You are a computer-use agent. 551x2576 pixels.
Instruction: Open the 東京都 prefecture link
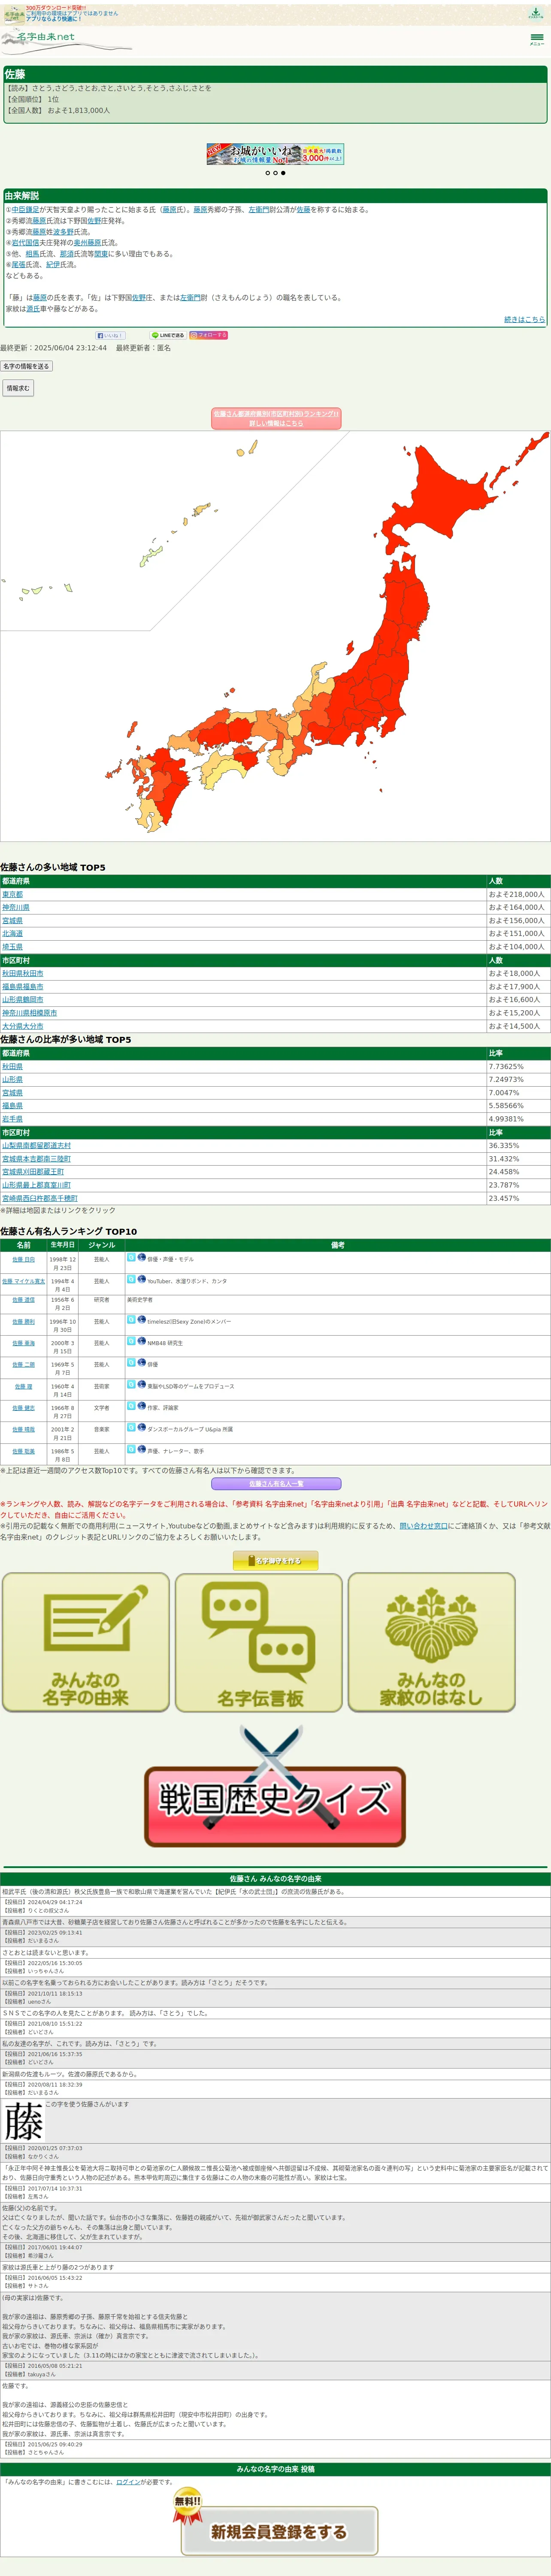click(x=12, y=895)
